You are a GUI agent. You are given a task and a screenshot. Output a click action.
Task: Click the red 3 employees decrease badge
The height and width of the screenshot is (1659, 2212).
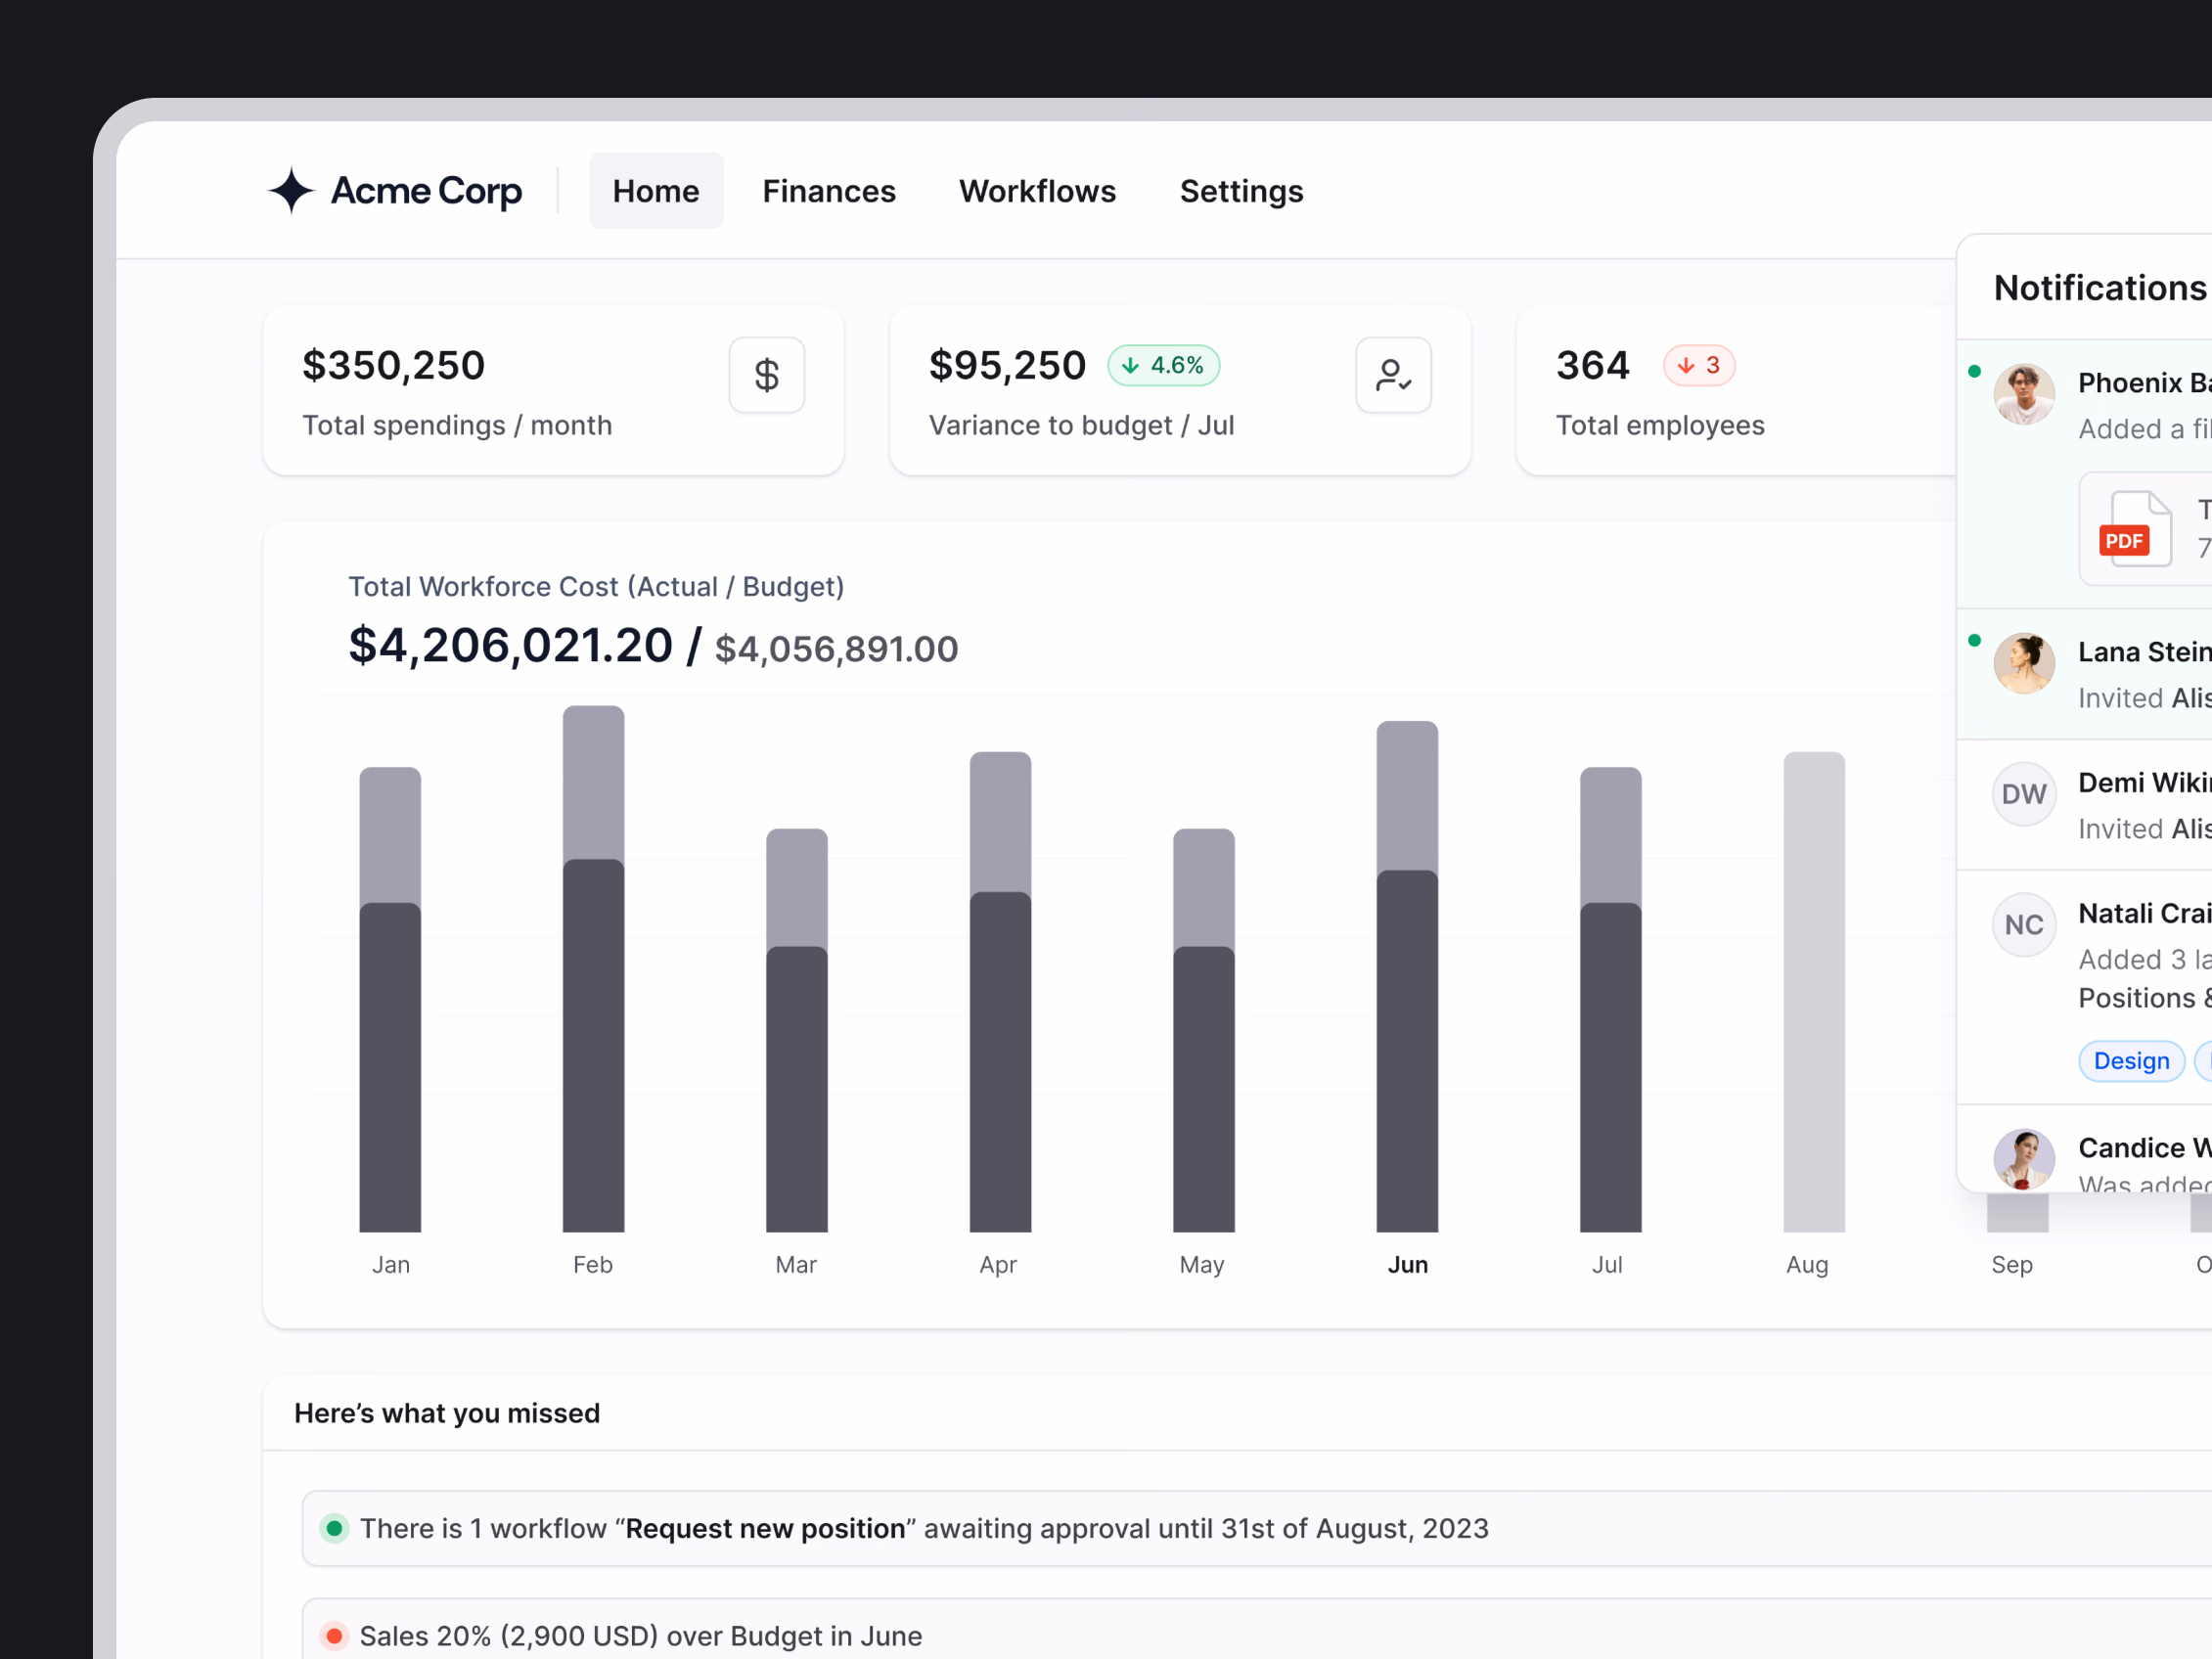click(x=1699, y=365)
